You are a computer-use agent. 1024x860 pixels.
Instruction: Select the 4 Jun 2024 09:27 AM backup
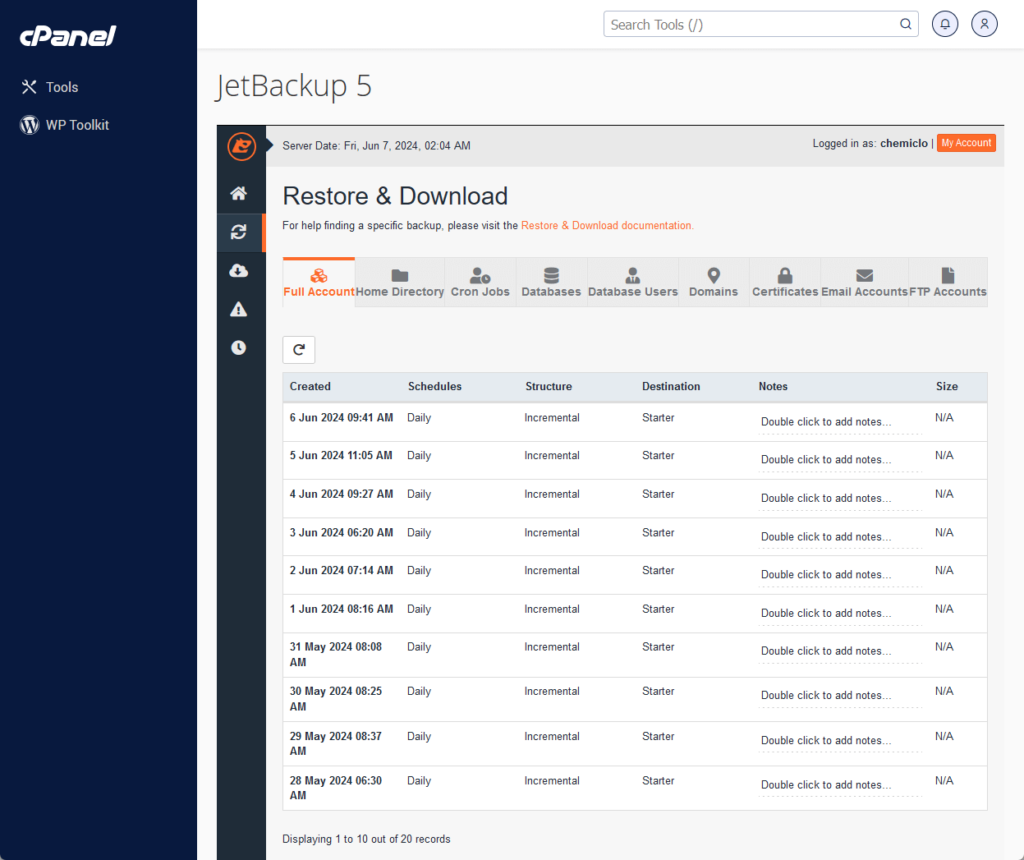[635, 498]
